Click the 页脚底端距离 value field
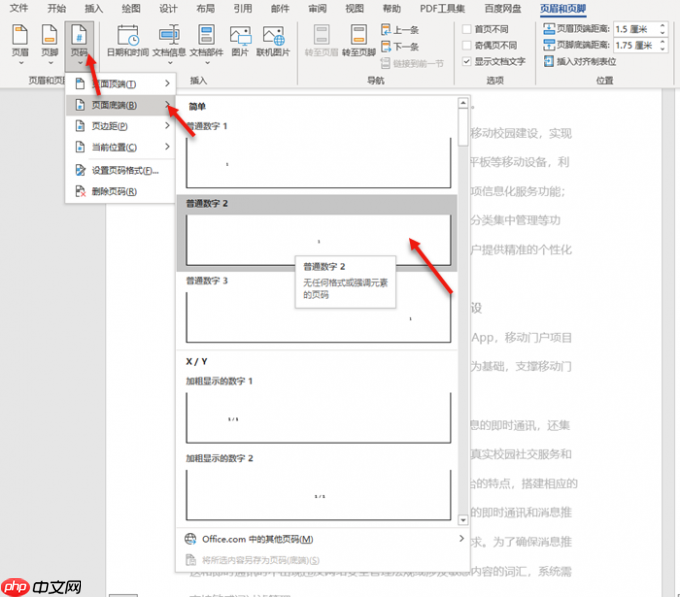 click(x=635, y=45)
